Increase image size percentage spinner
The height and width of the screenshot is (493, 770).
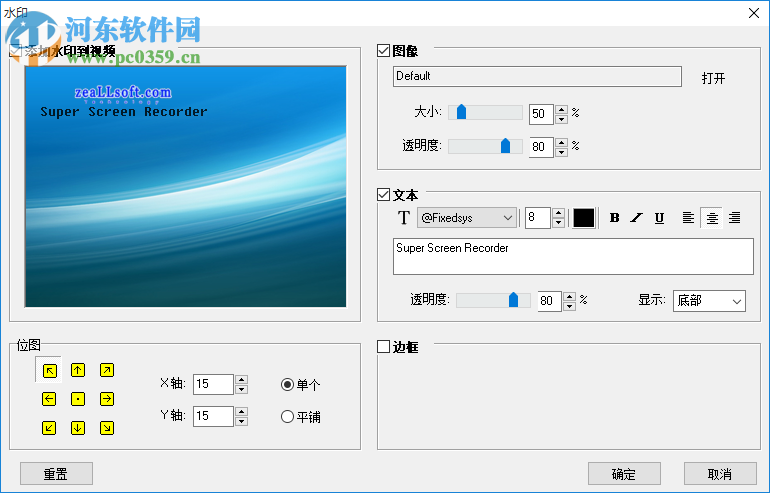pos(561,109)
